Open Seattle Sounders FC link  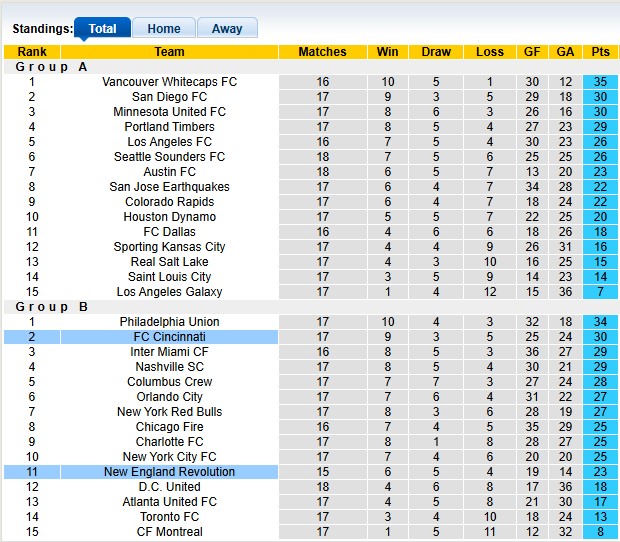click(x=169, y=157)
